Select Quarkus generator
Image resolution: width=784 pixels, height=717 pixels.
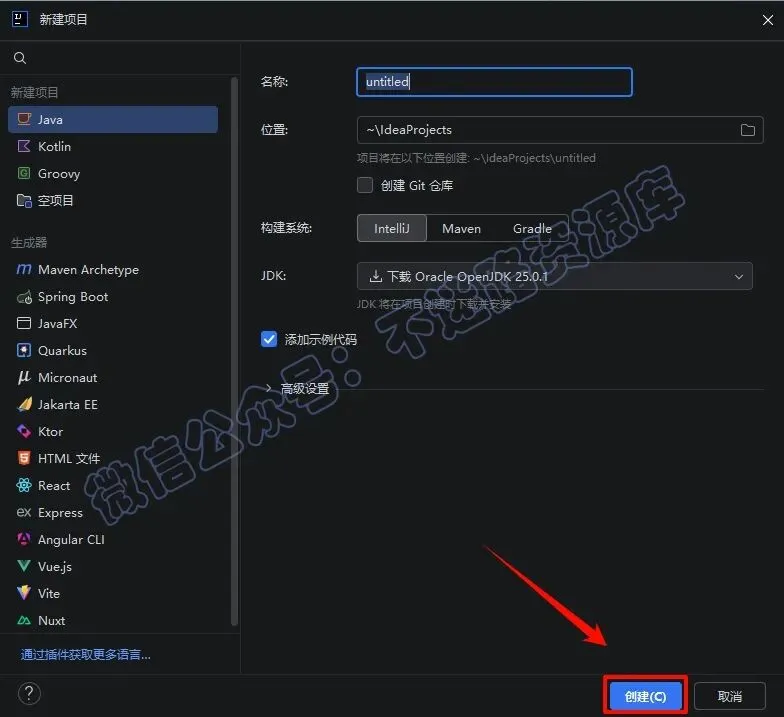(113, 350)
